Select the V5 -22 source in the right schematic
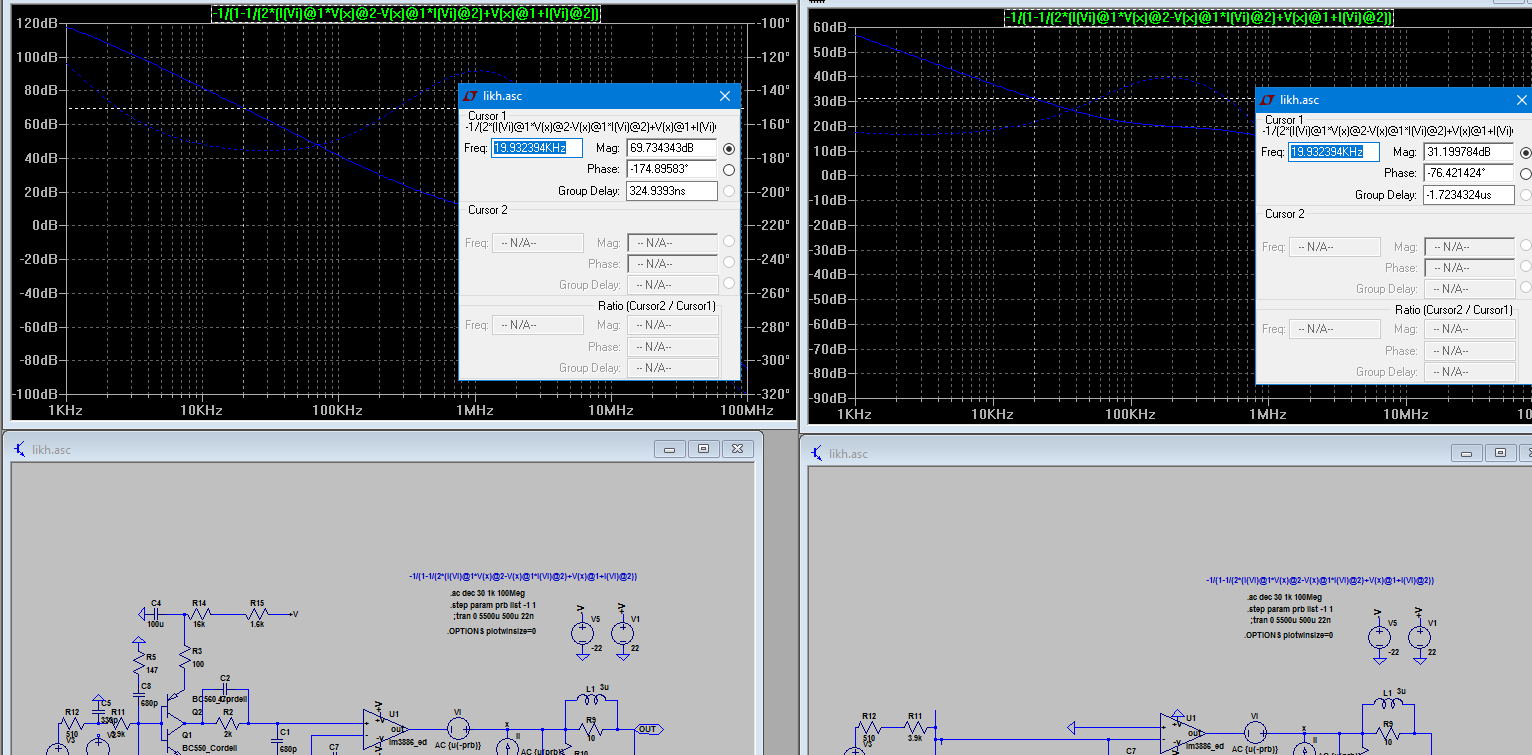The height and width of the screenshot is (755, 1532). (x=1379, y=635)
